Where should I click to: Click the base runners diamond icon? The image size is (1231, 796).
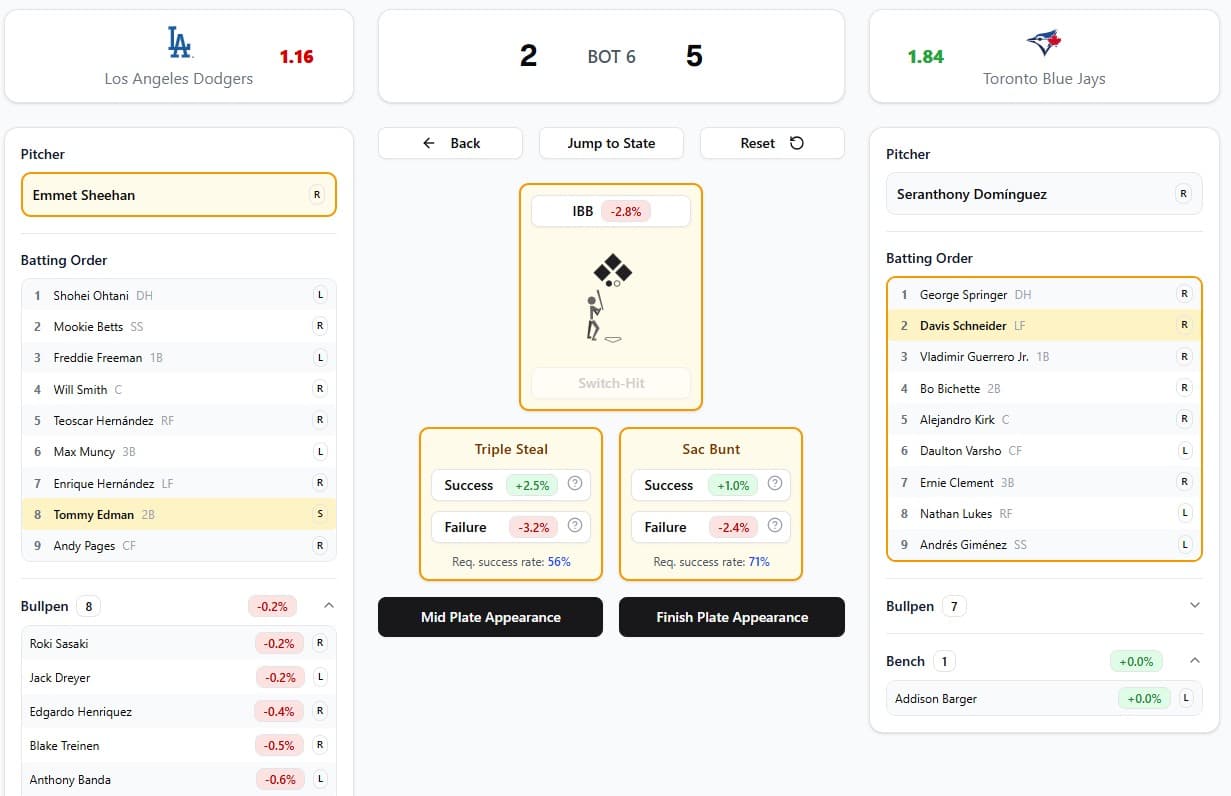612,270
